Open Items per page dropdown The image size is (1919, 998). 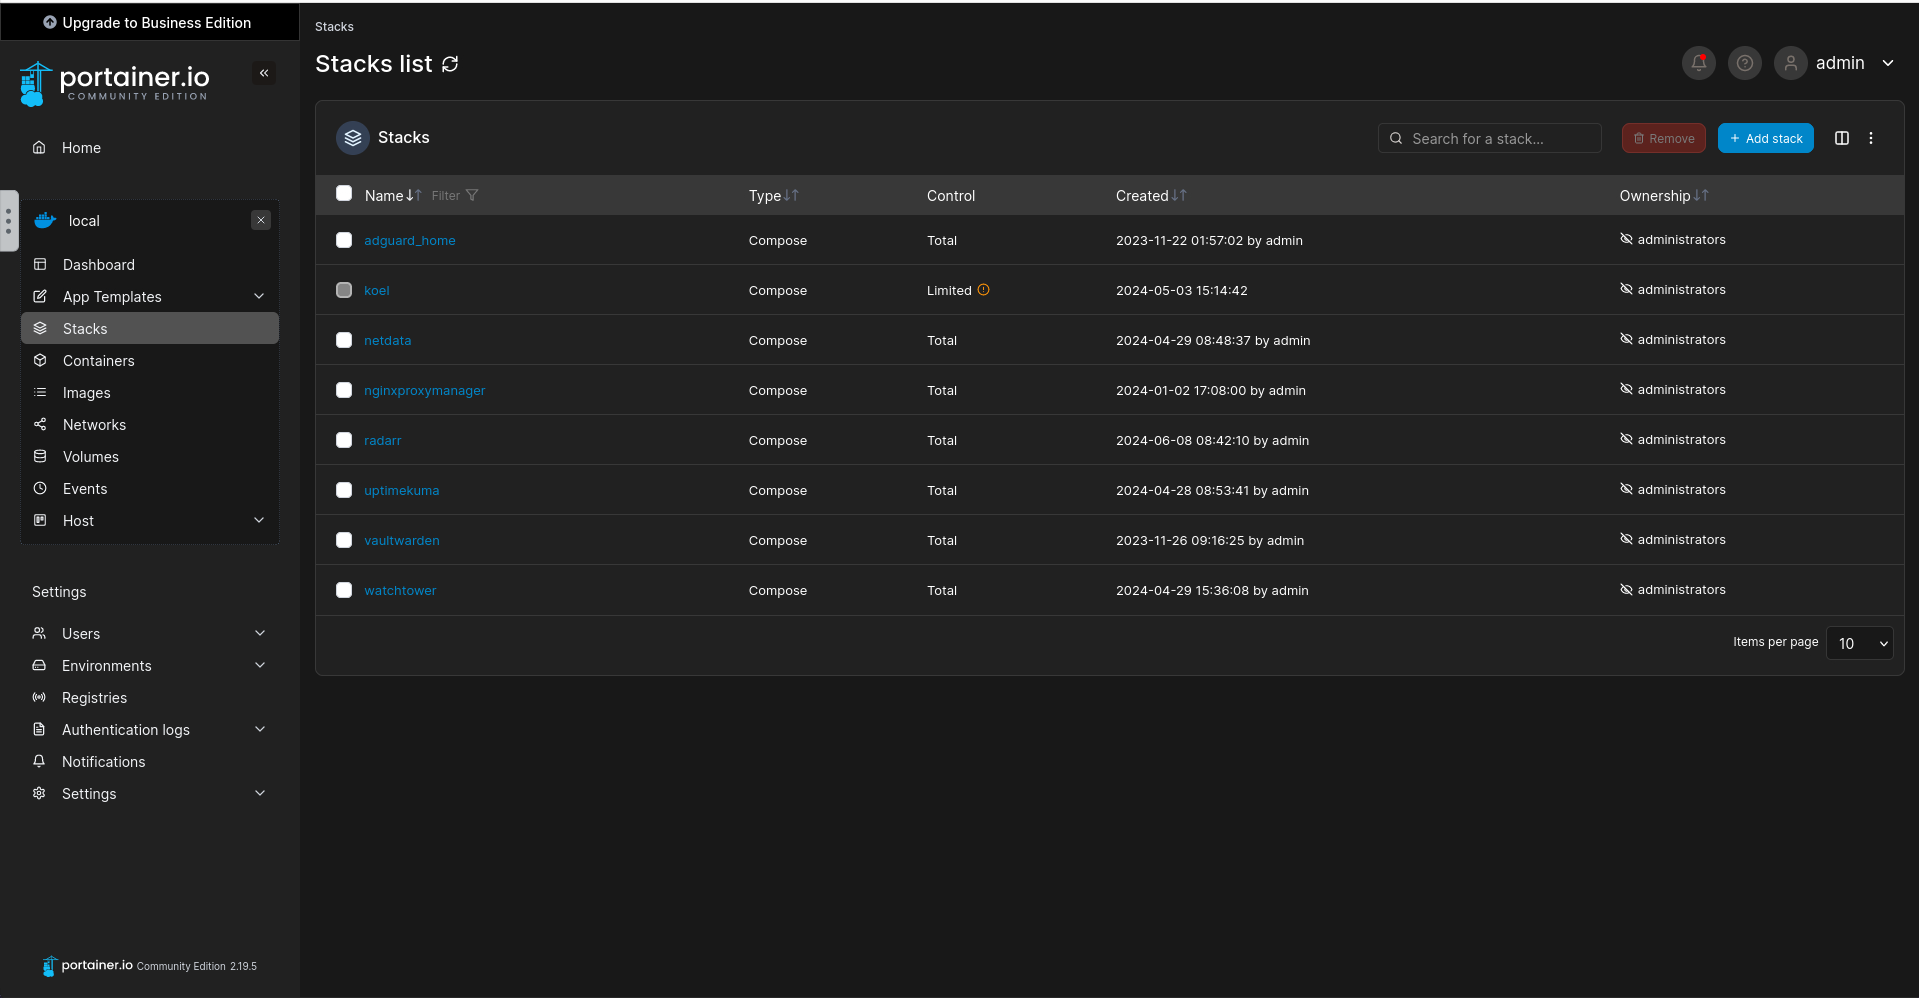(x=1859, y=643)
